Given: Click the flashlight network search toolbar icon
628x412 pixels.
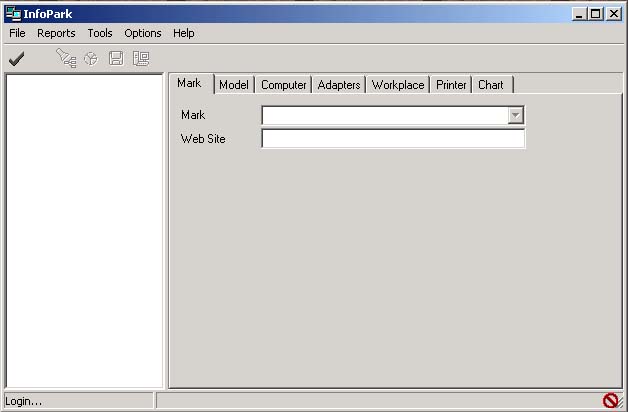Looking at the screenshot, I should 66,58.
